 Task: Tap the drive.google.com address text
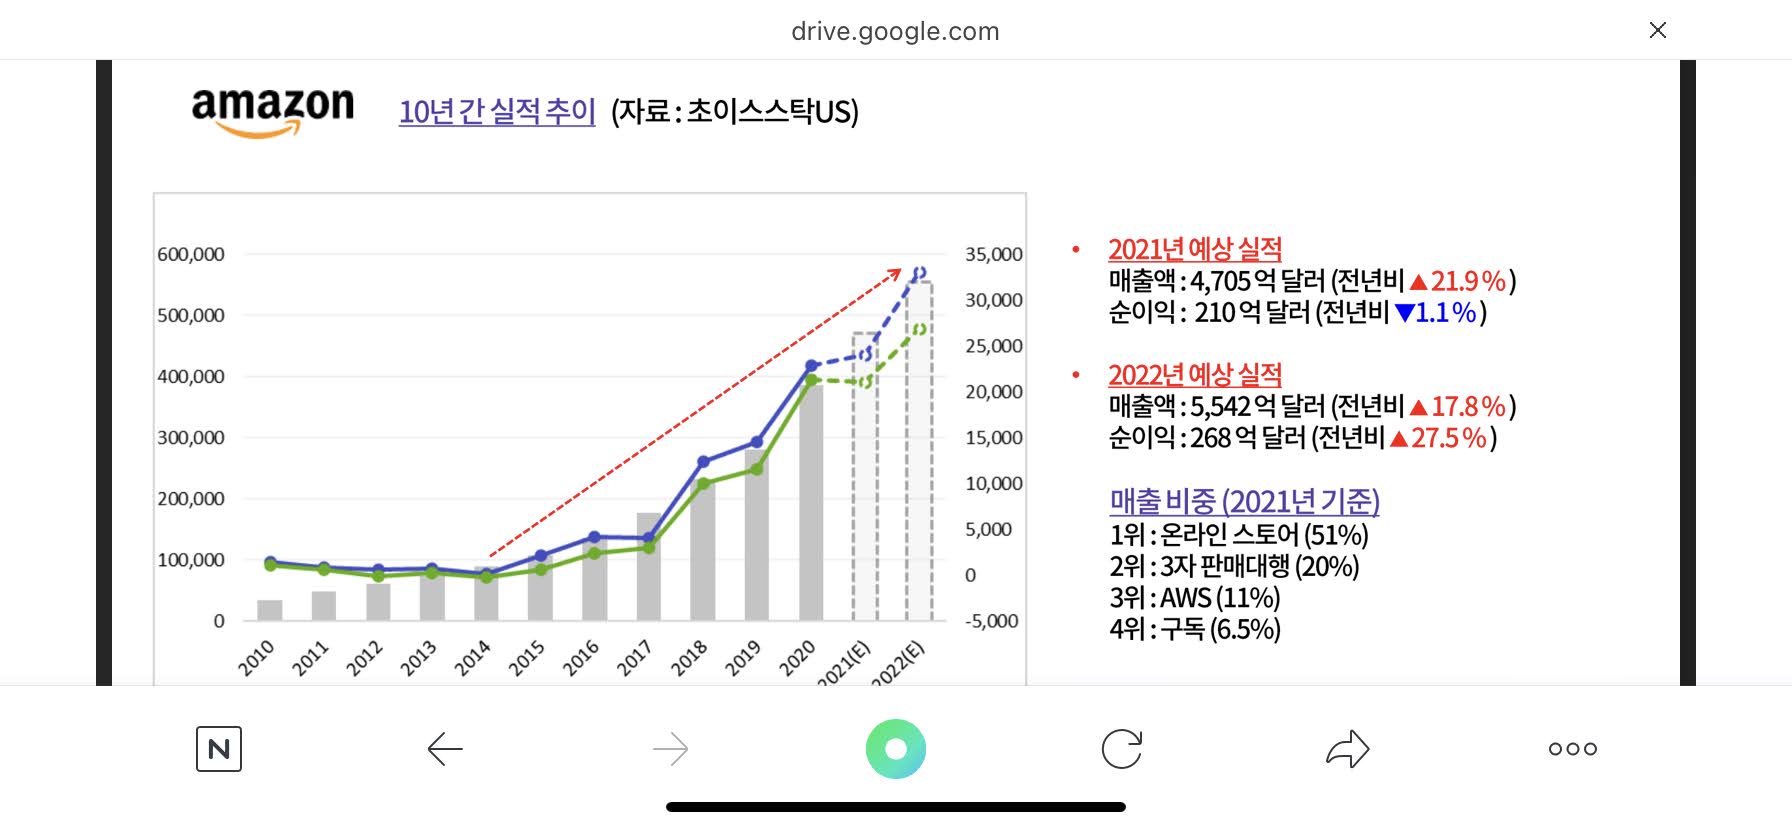pyautogui.click(x=895, y=31)
